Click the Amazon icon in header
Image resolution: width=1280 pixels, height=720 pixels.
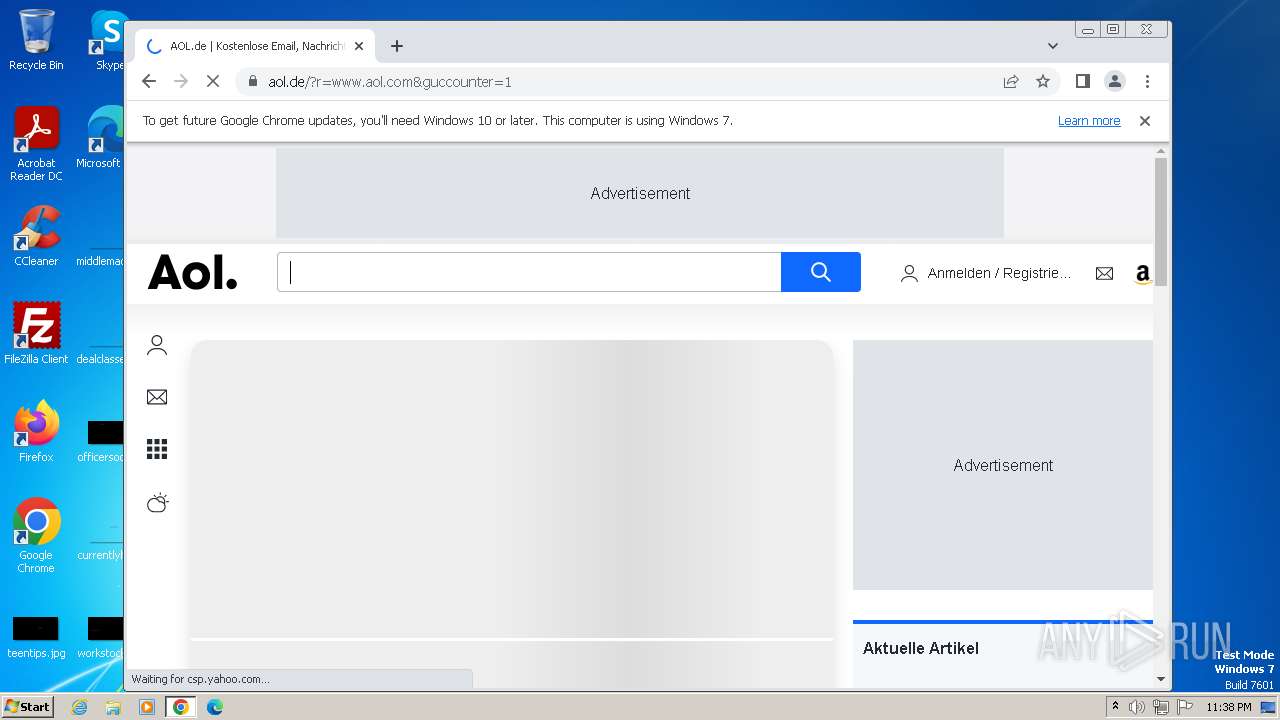(1142, 274)
